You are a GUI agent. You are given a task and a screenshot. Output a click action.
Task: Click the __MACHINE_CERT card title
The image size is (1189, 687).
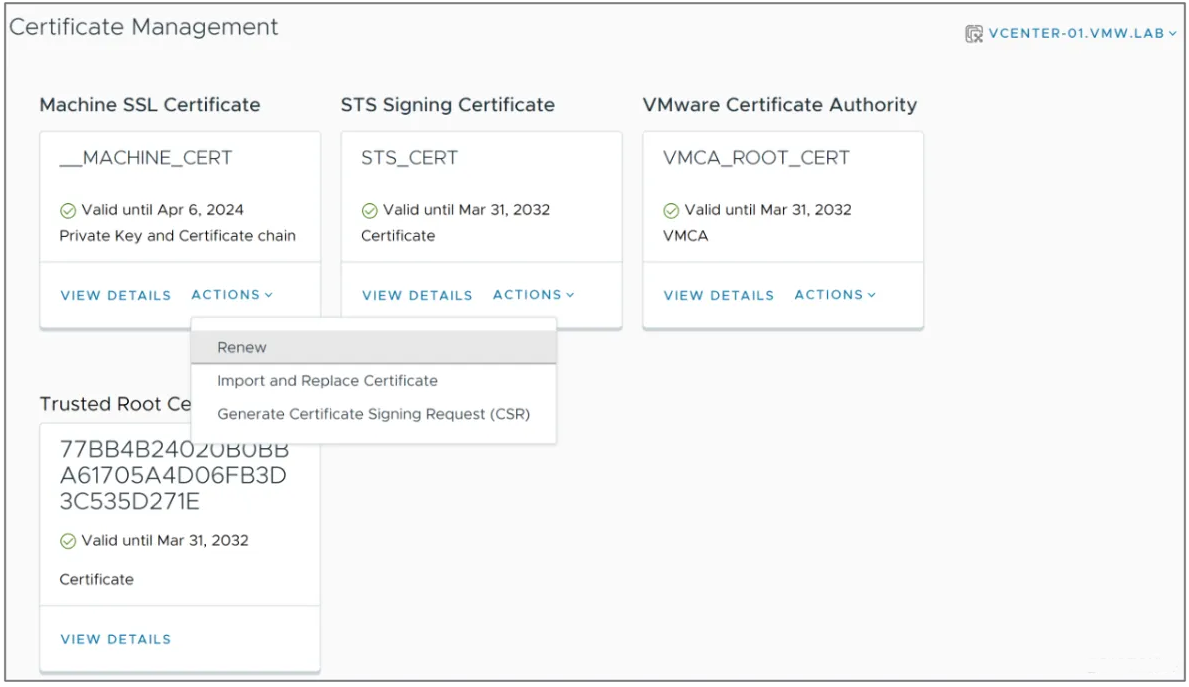tap(146, 158)
